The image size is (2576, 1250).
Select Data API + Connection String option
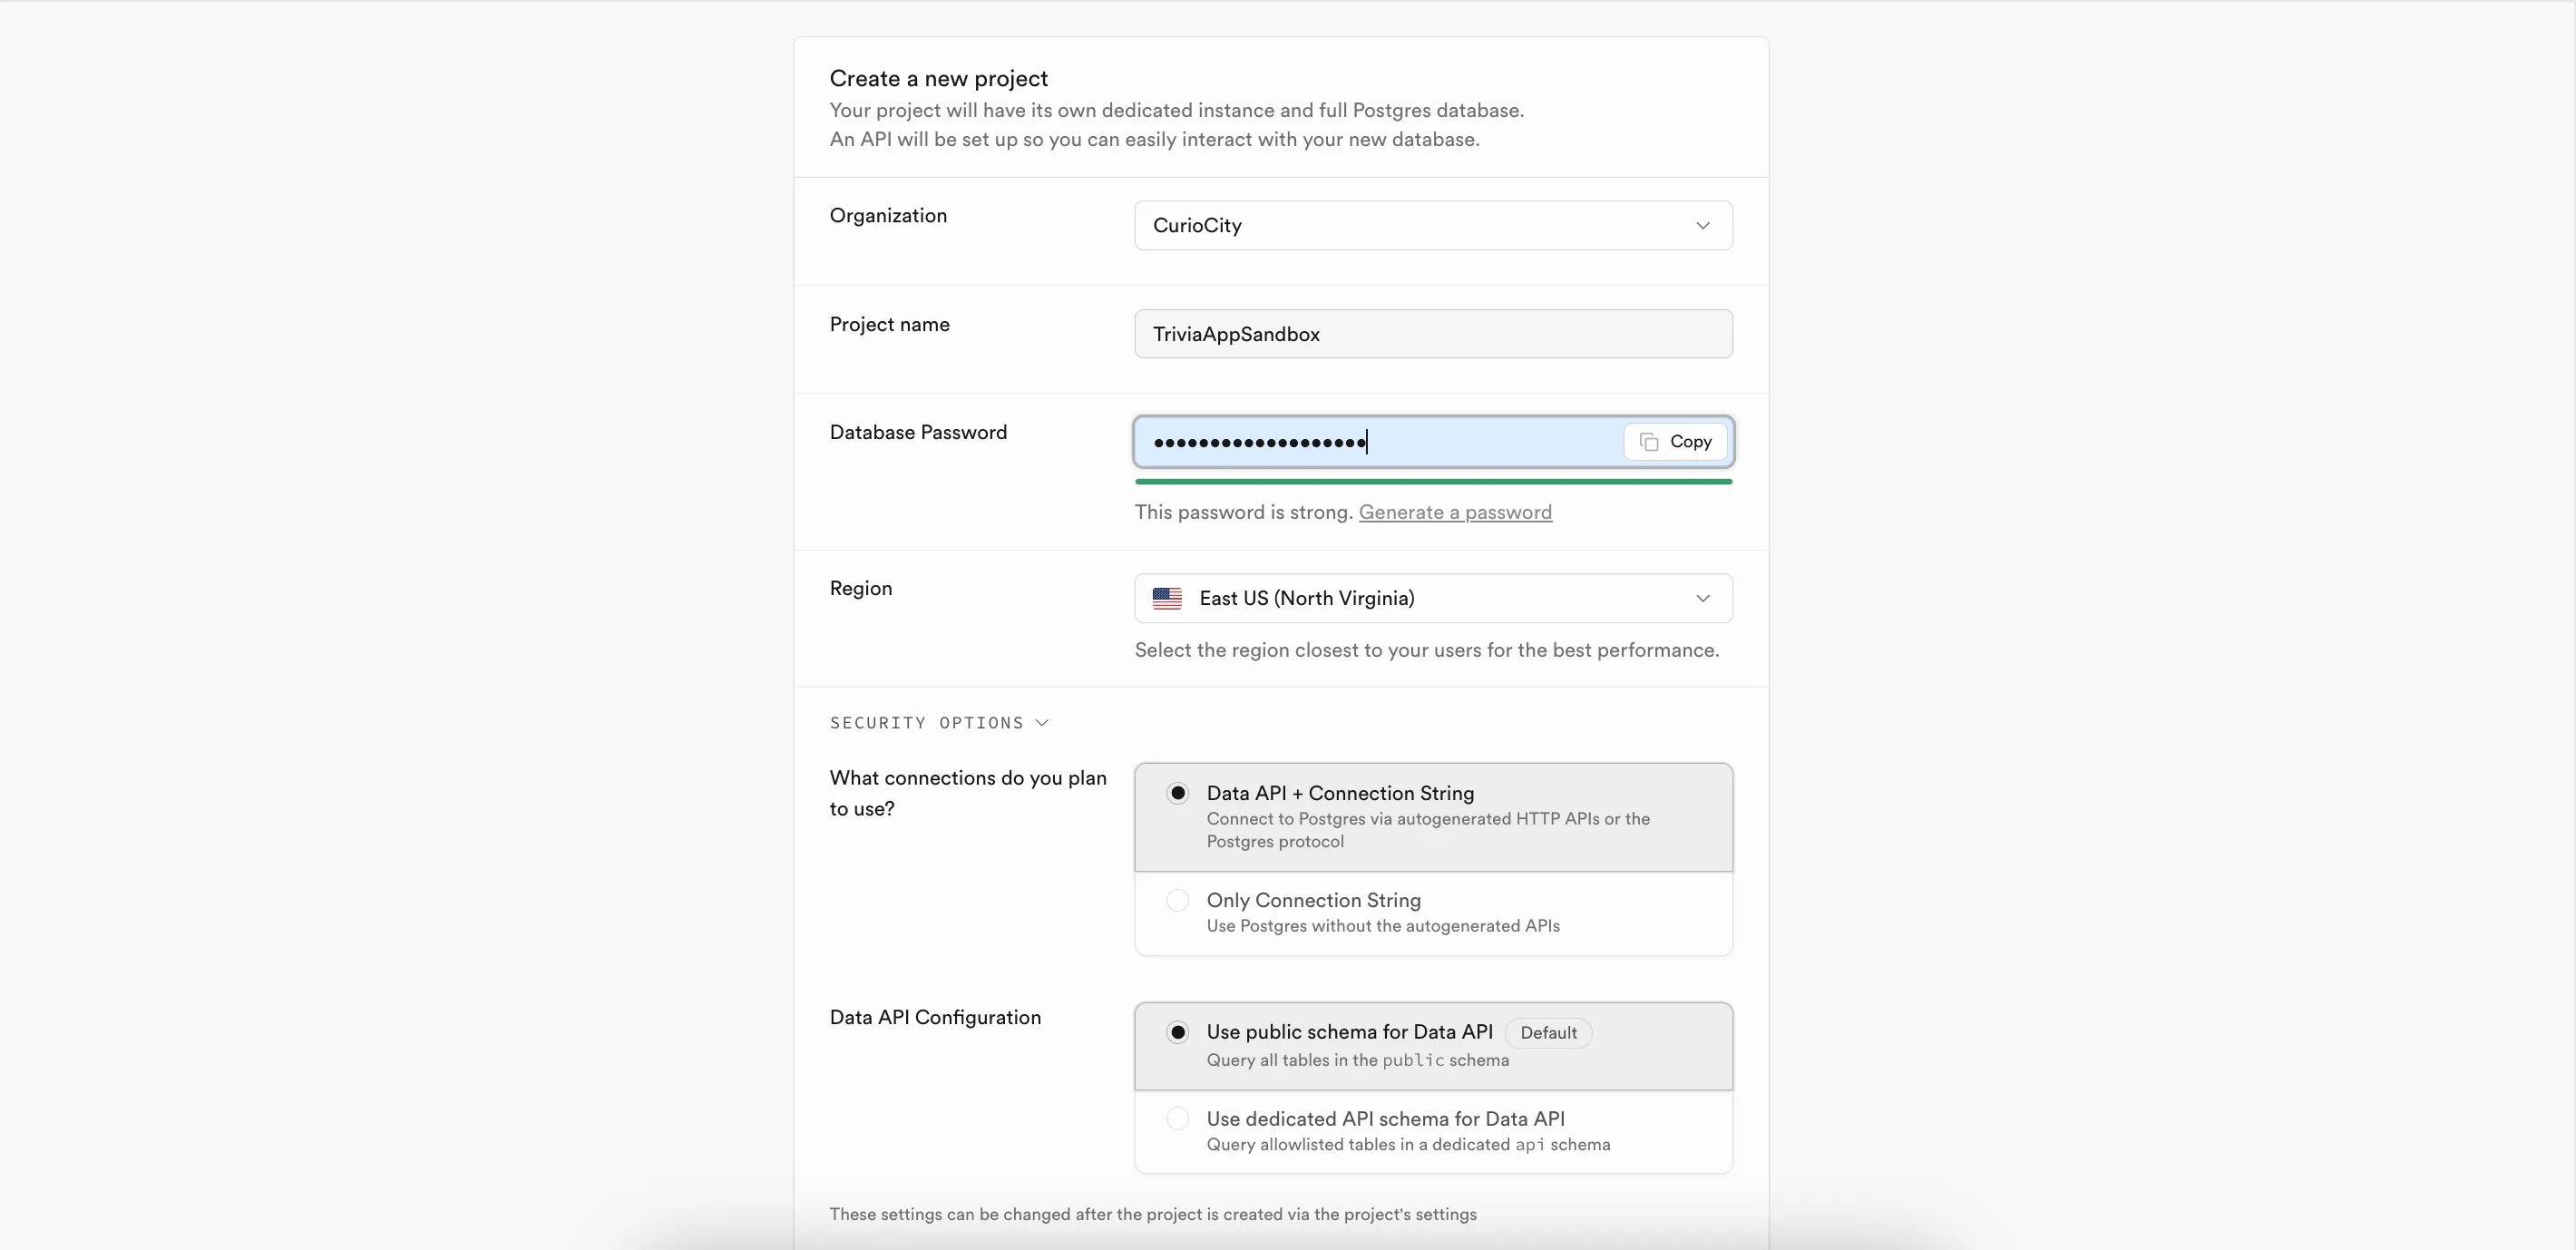(1178, 793)
